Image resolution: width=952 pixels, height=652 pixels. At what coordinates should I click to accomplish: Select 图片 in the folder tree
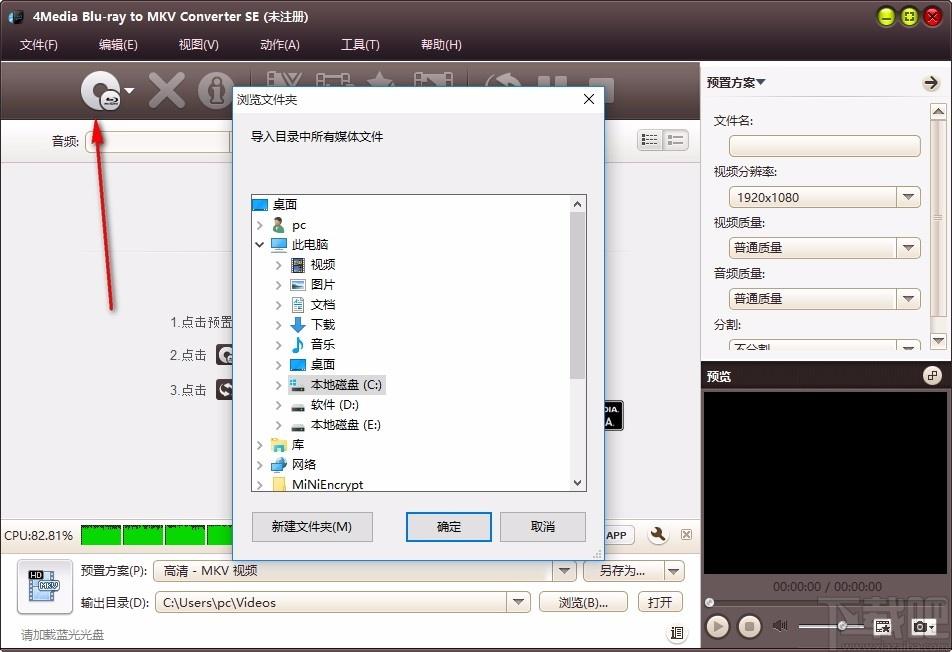point(323,285)
